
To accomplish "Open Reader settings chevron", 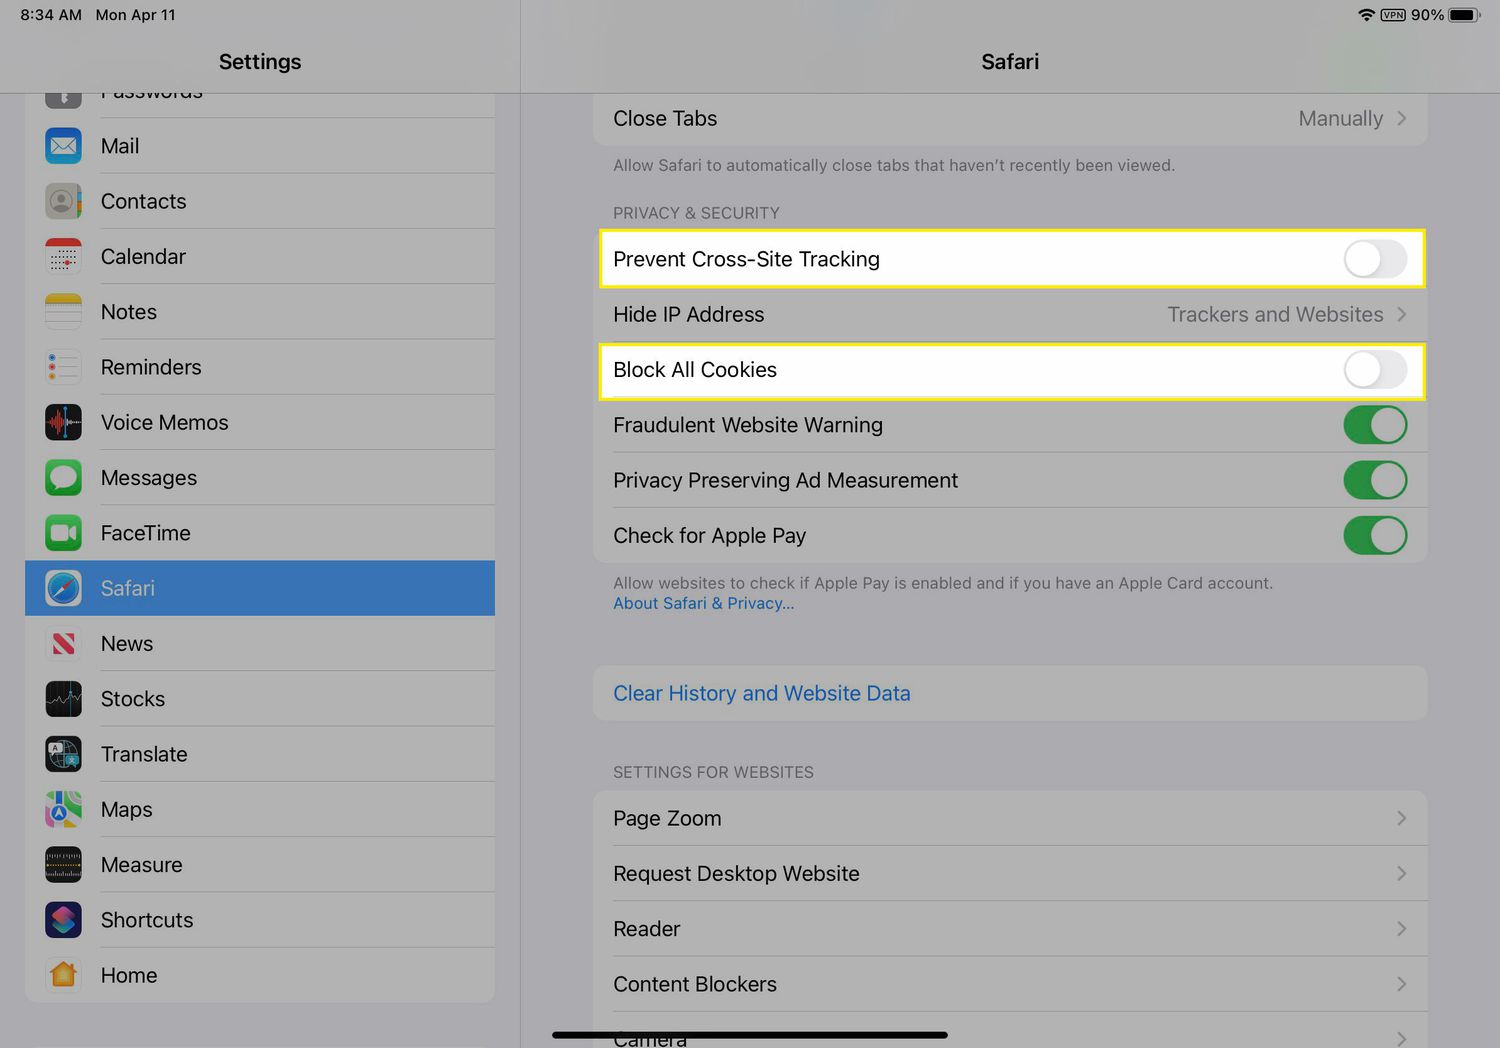I will [1402, 929].
